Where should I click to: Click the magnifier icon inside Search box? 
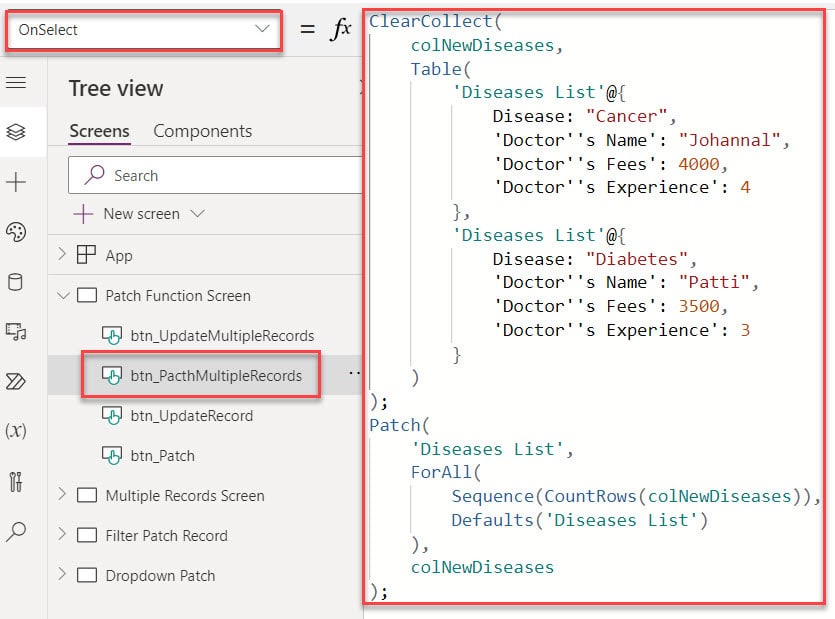(x=94, y=175)
